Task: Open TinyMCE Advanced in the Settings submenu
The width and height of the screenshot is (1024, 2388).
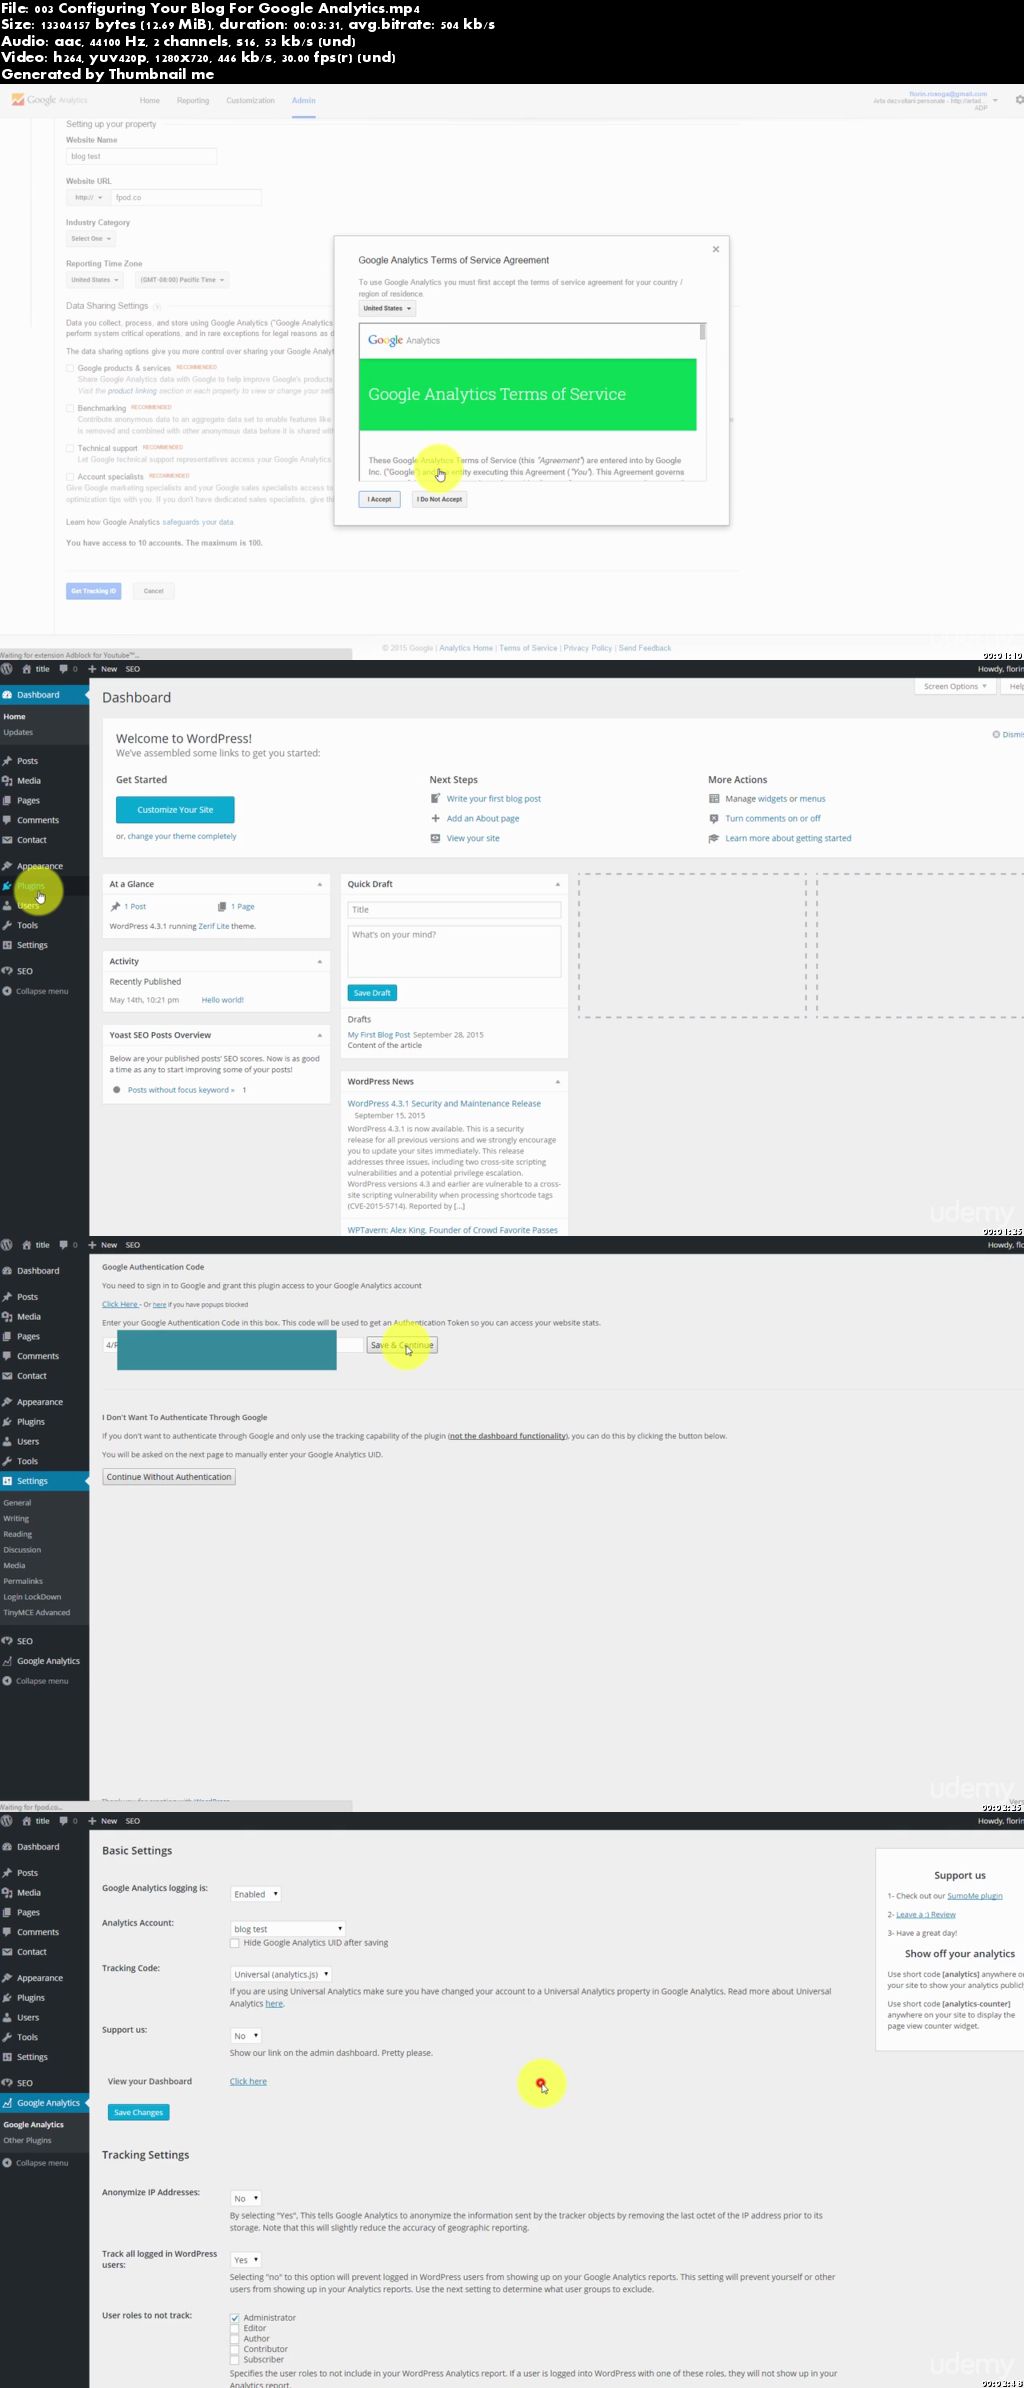Action: click(37, 1613)
